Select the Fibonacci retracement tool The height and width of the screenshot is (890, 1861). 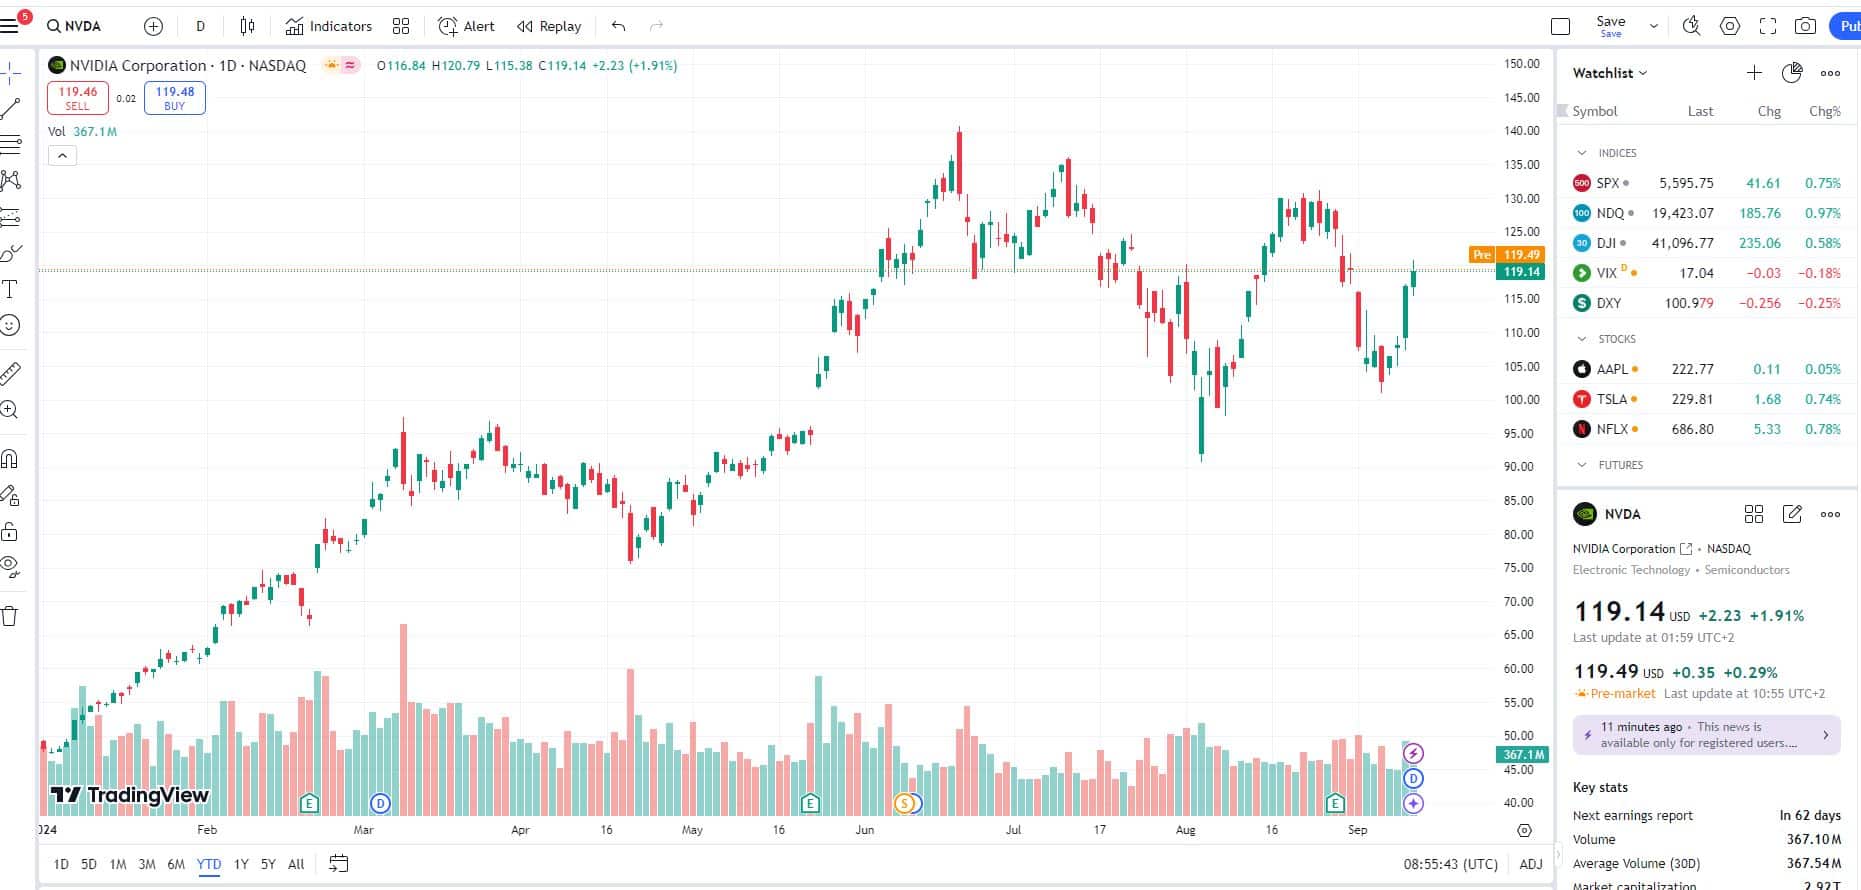tap(11, 144)
